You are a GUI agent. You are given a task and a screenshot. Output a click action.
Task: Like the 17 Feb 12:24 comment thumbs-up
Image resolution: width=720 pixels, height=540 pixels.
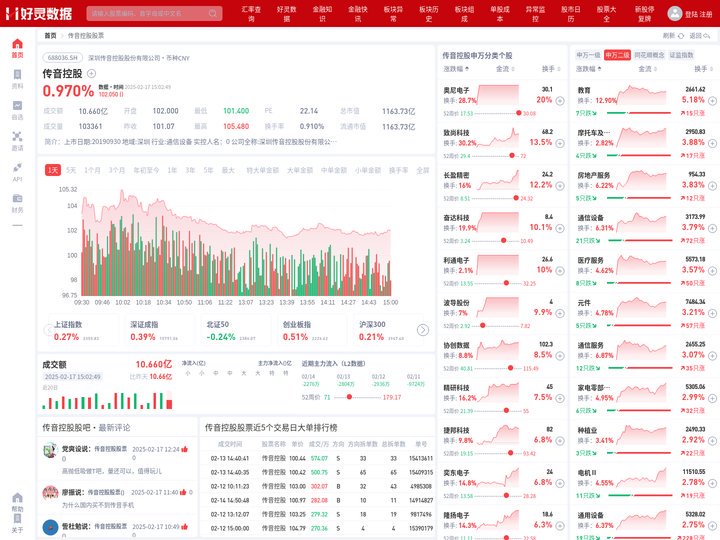(185, 449)
